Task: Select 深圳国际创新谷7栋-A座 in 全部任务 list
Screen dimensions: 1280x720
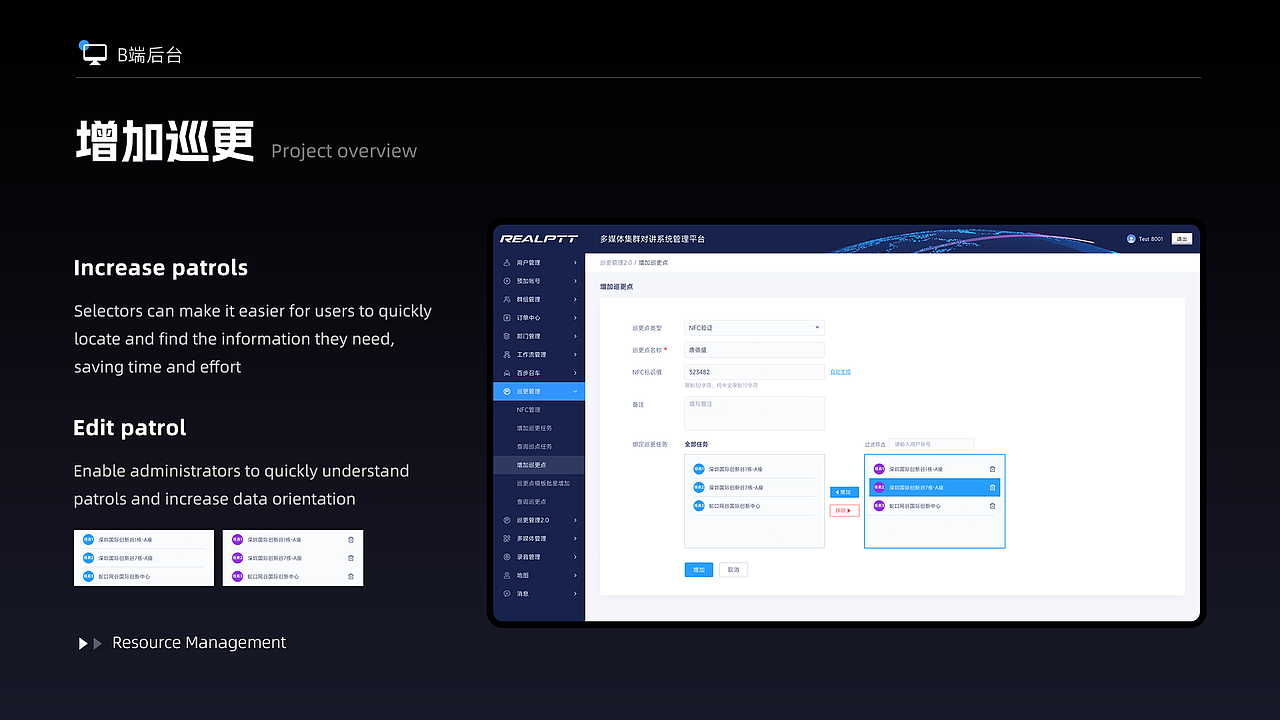Action: pos(754,487)
